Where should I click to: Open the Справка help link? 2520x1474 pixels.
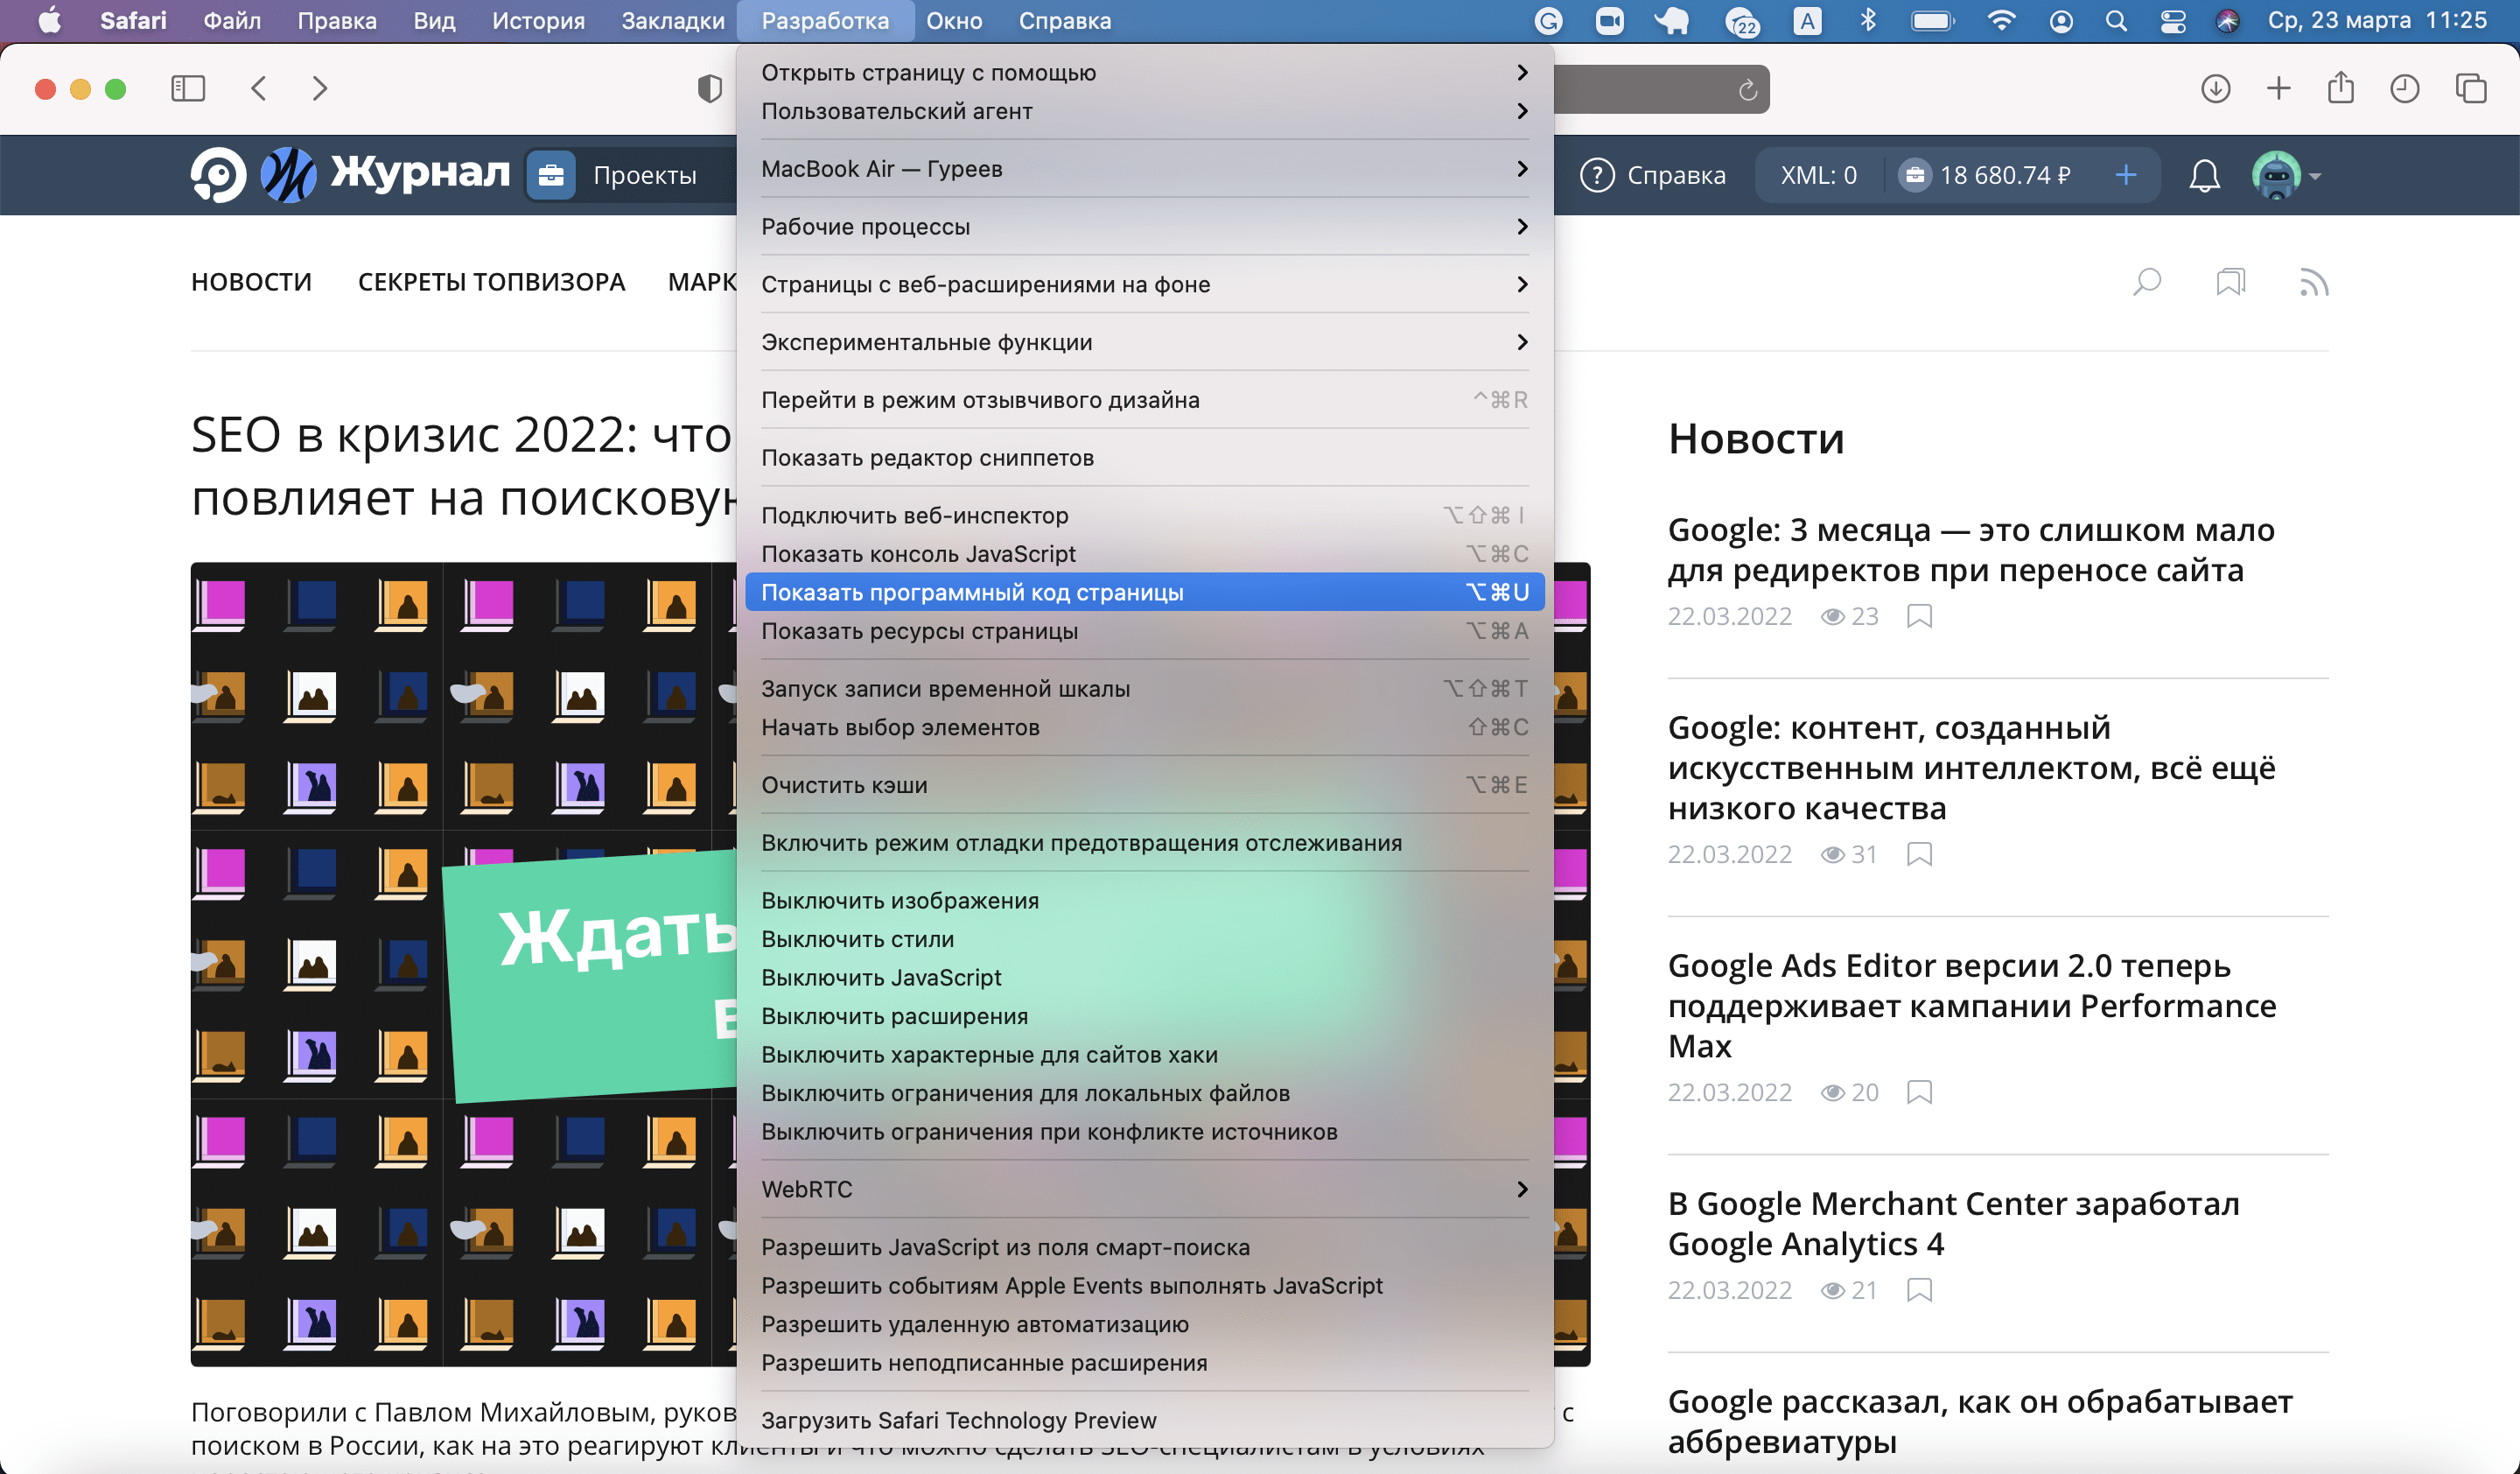(x=1653, y=176)
